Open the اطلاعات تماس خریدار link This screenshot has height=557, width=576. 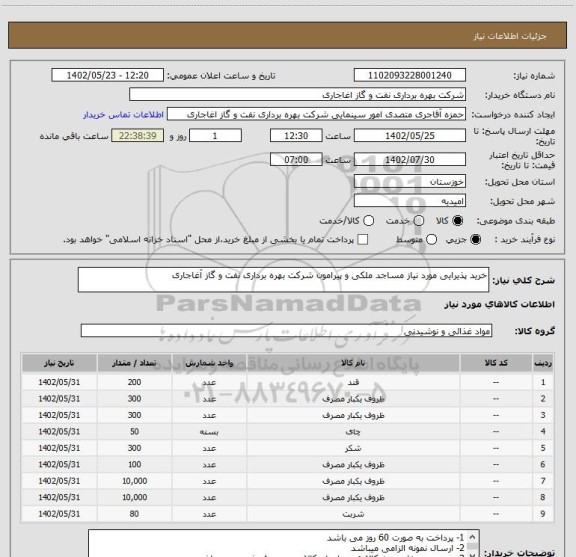pos(123,115)
